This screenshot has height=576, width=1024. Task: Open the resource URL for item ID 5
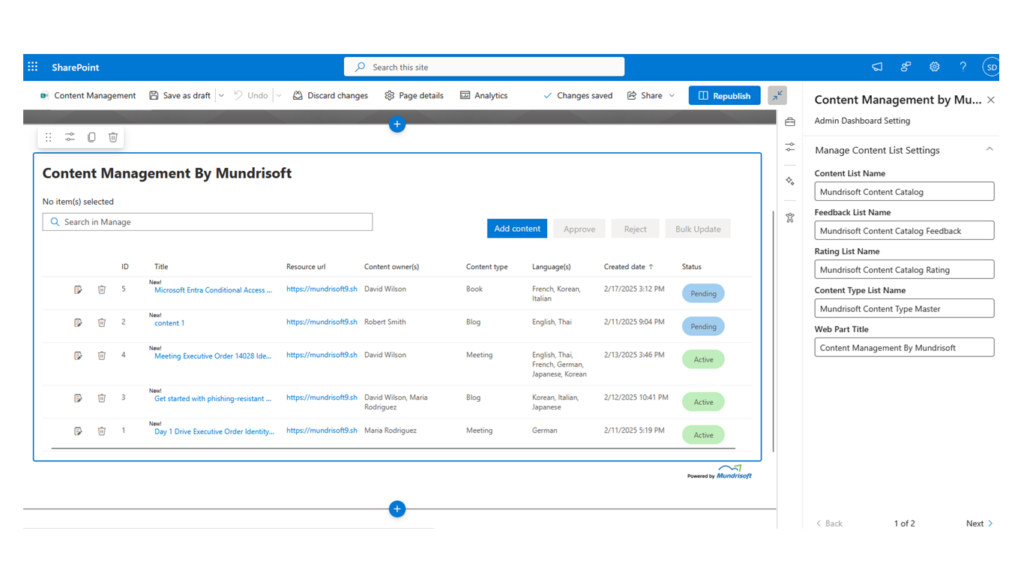pos(322,289)
